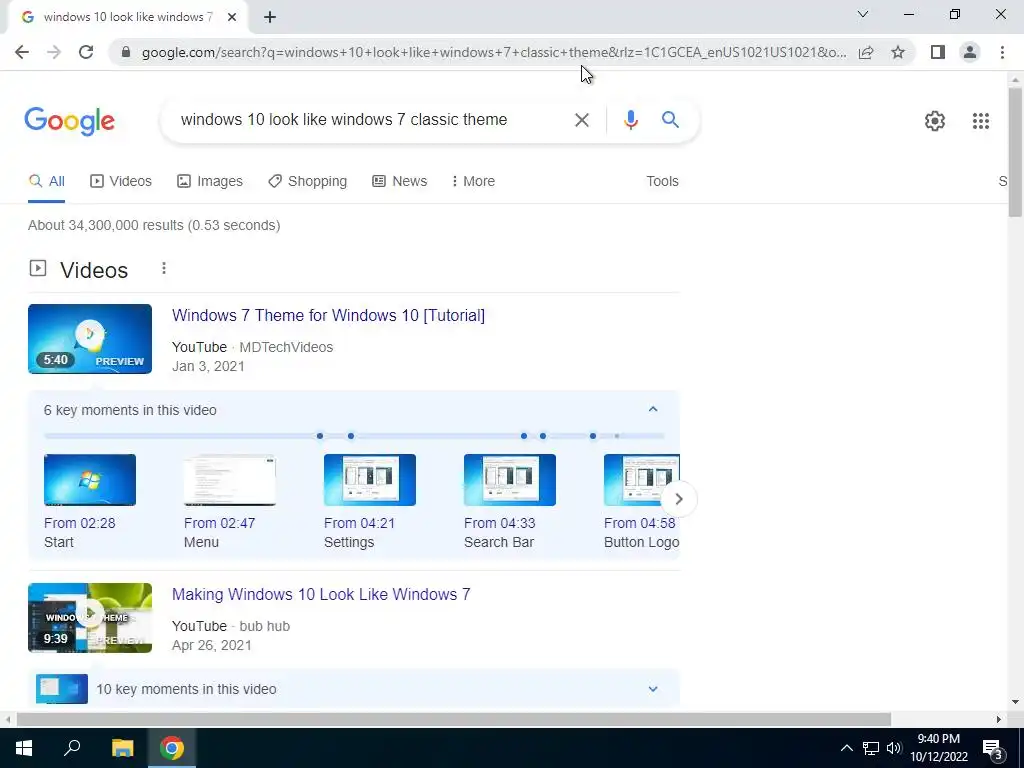Bookmark this page with the star icon
Screen dimensions: 1024x768
pyautogui.click(x=898, y=52)
